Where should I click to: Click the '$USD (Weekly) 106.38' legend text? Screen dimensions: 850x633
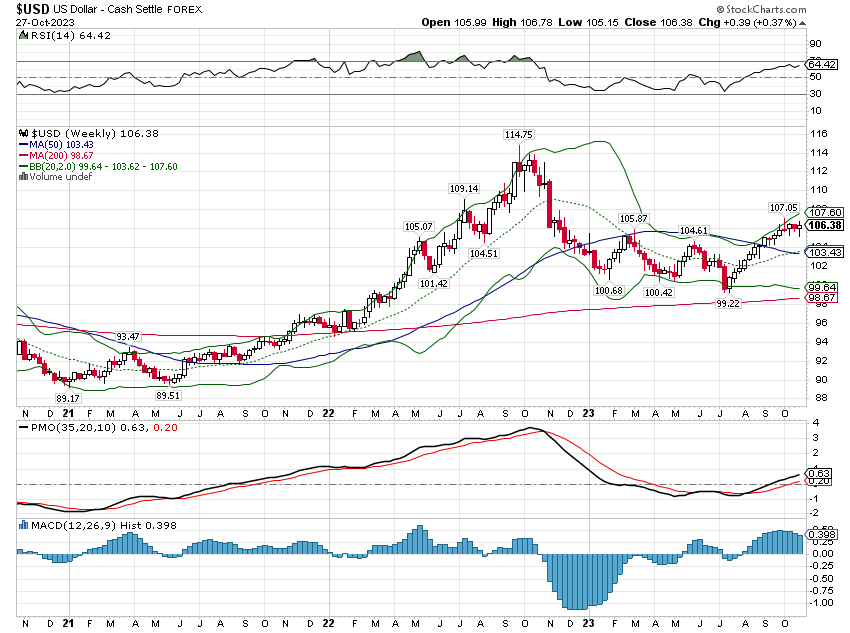pyautogui.click(x=95, y=133)
